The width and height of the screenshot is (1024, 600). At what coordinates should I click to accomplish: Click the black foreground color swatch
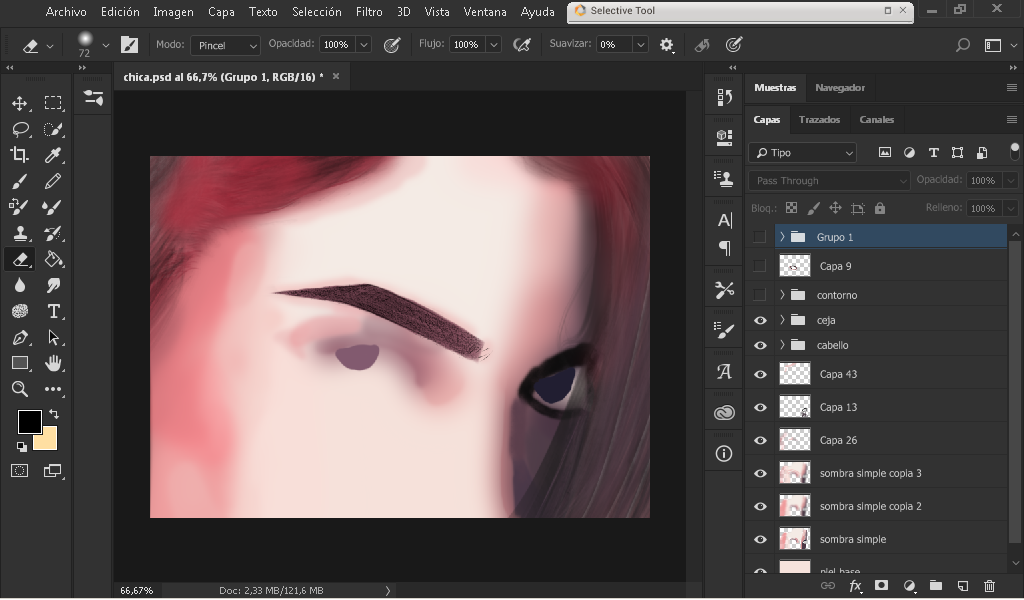pyautogui.click(x=29, y=421)
